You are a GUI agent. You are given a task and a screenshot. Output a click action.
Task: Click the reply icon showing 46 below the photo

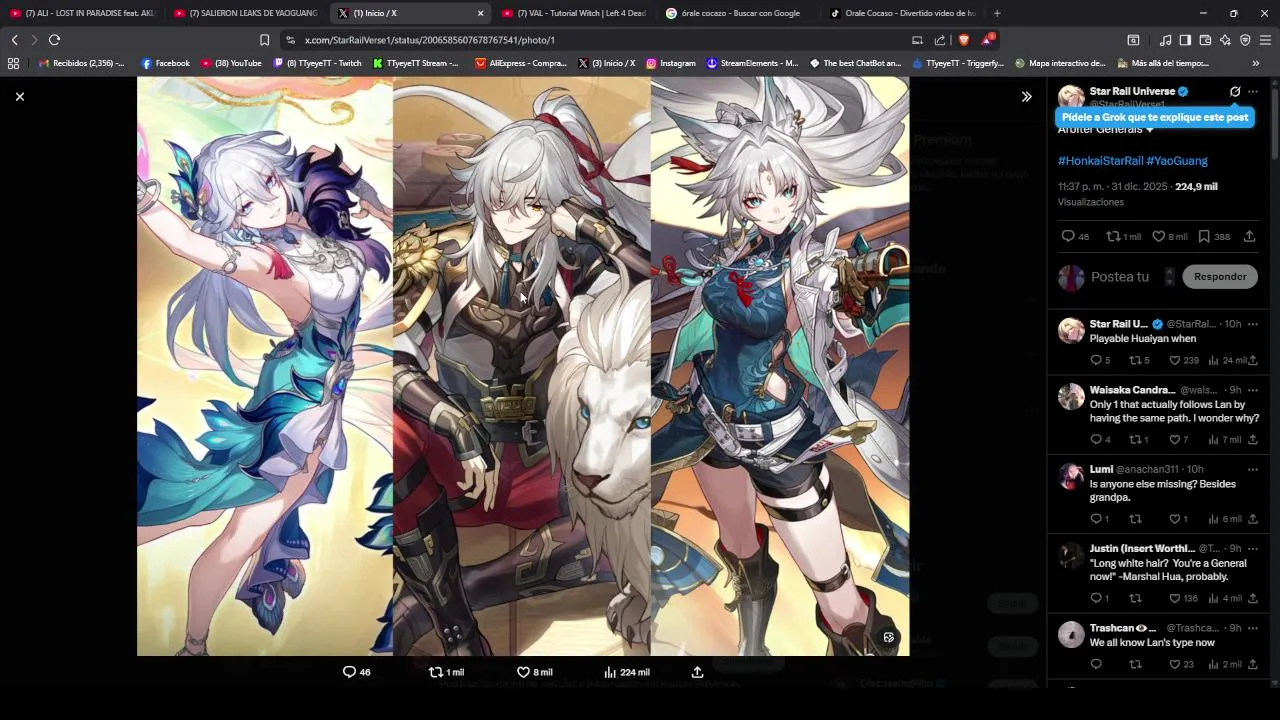click(x=349, y=672)
